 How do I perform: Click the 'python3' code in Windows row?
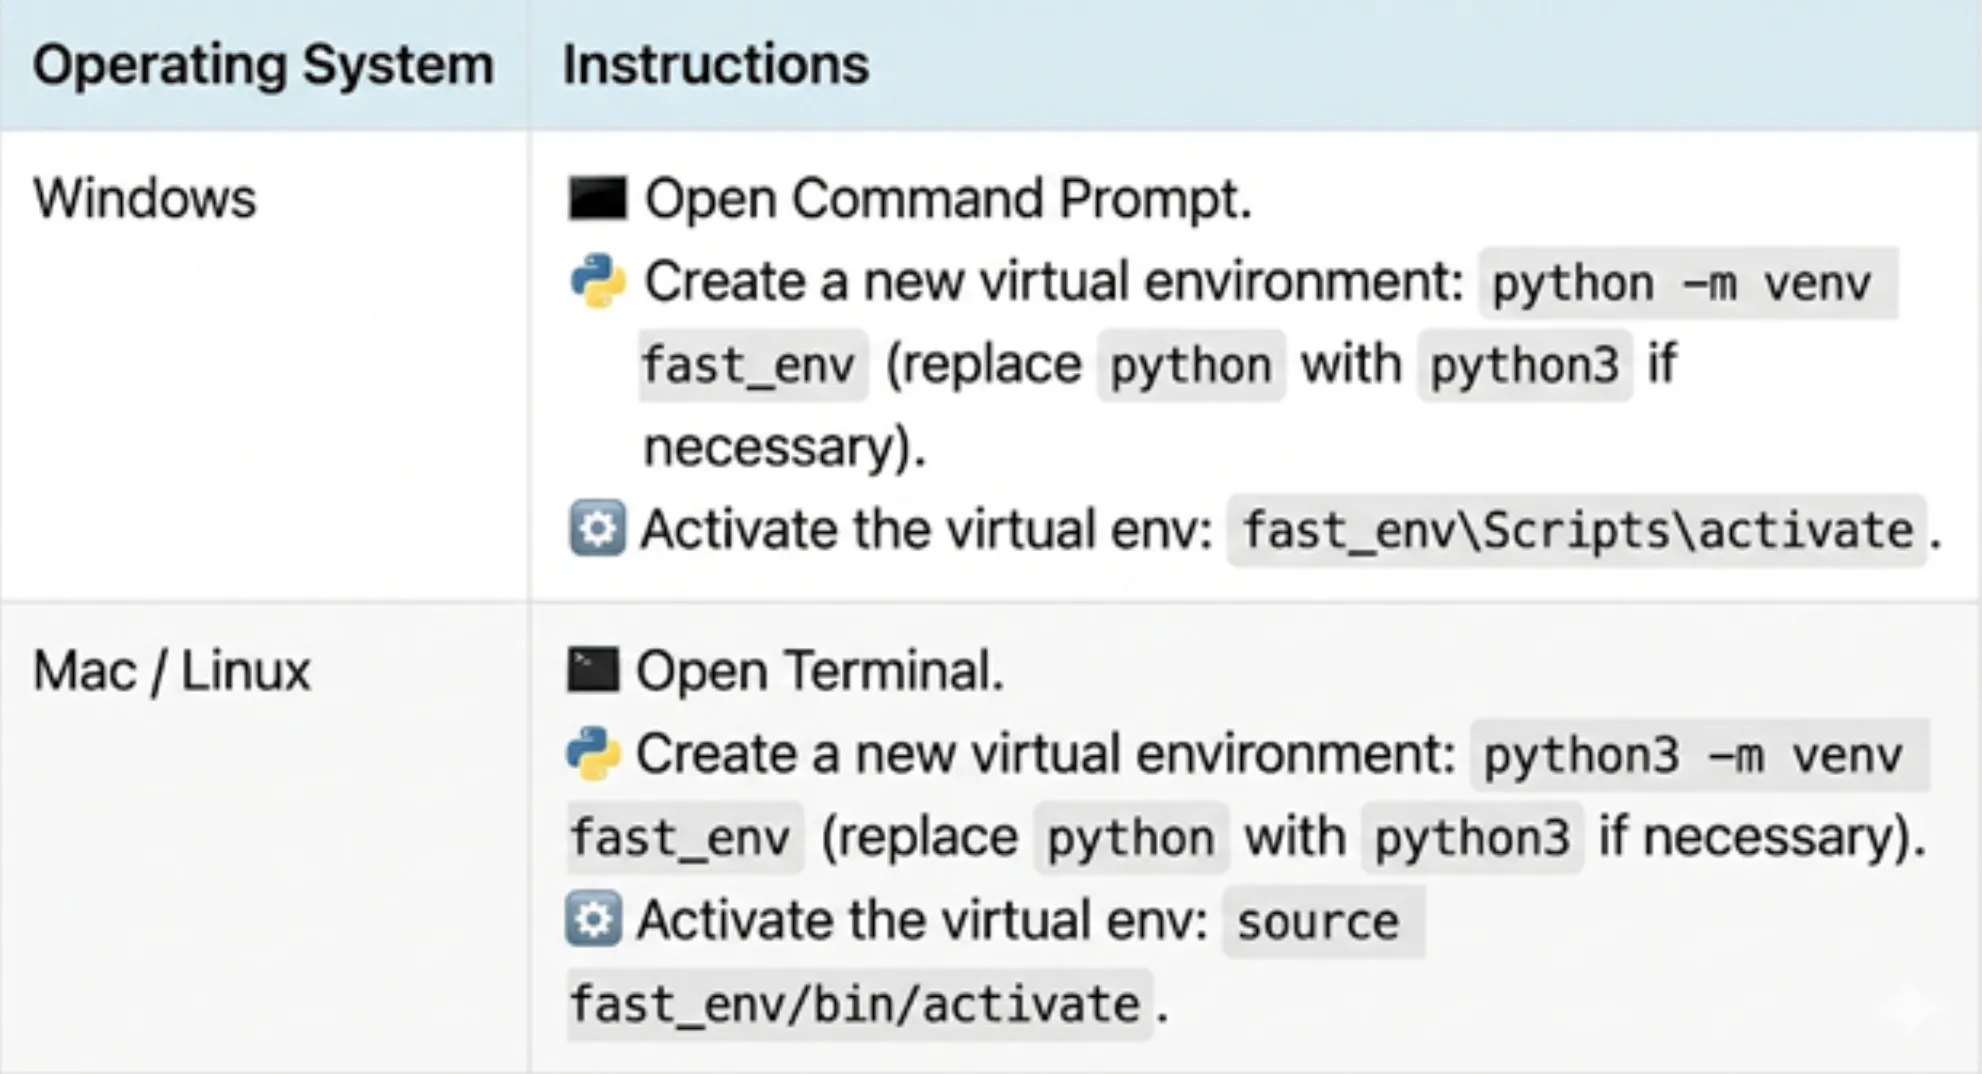(1524, 366)
